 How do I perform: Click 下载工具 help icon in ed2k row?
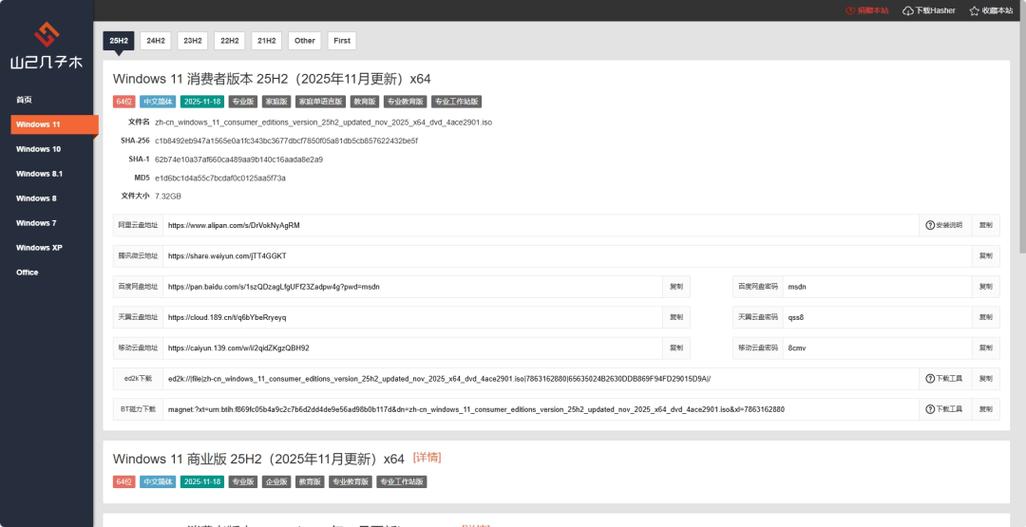[944, 378]
